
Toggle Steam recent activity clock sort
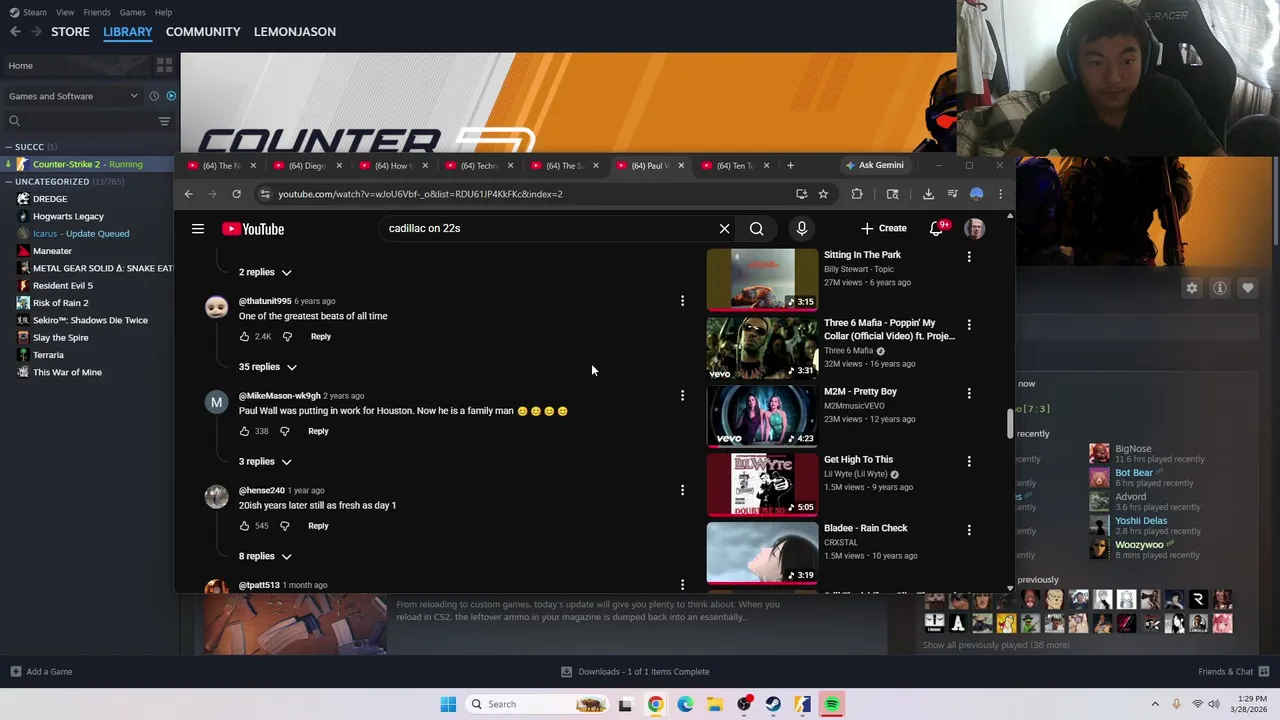coord(154,96)
